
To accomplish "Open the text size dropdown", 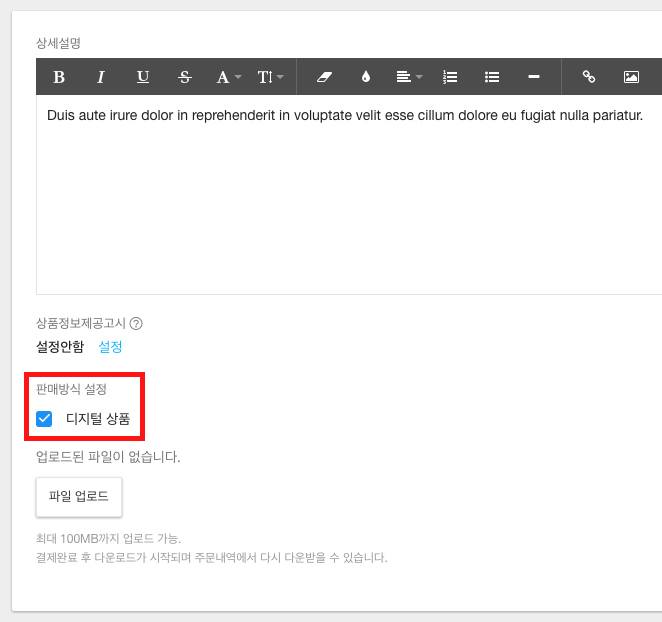I will pyautogui.click(x=270, y=77).
